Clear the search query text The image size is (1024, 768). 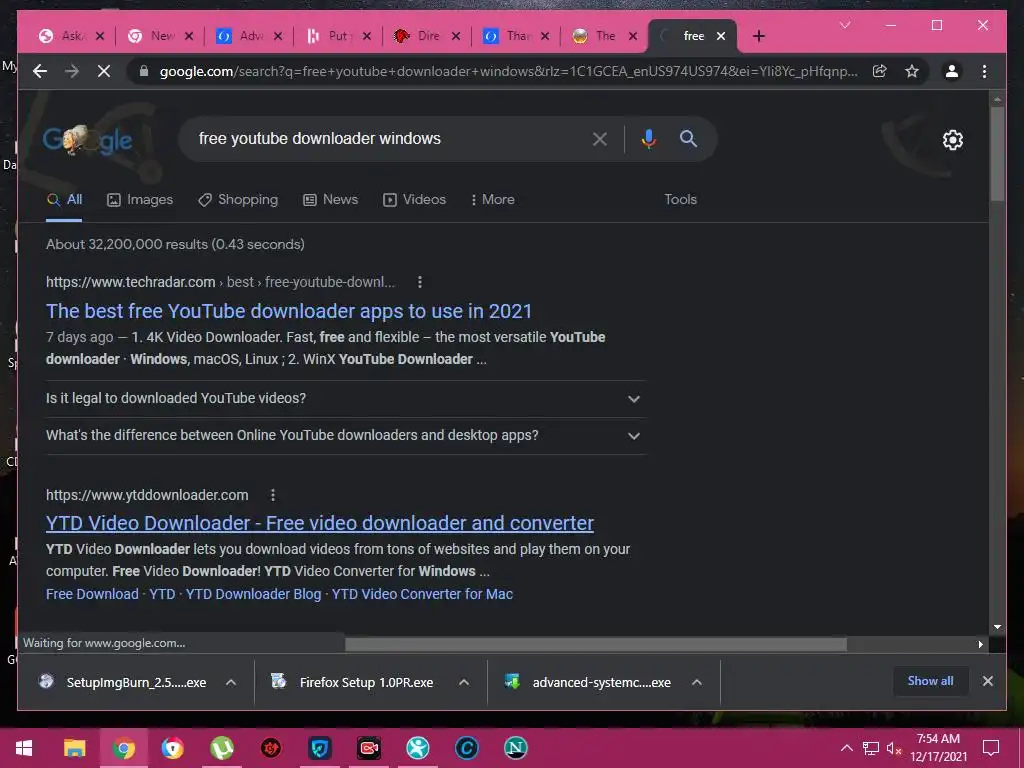click(x=600, y=138)
